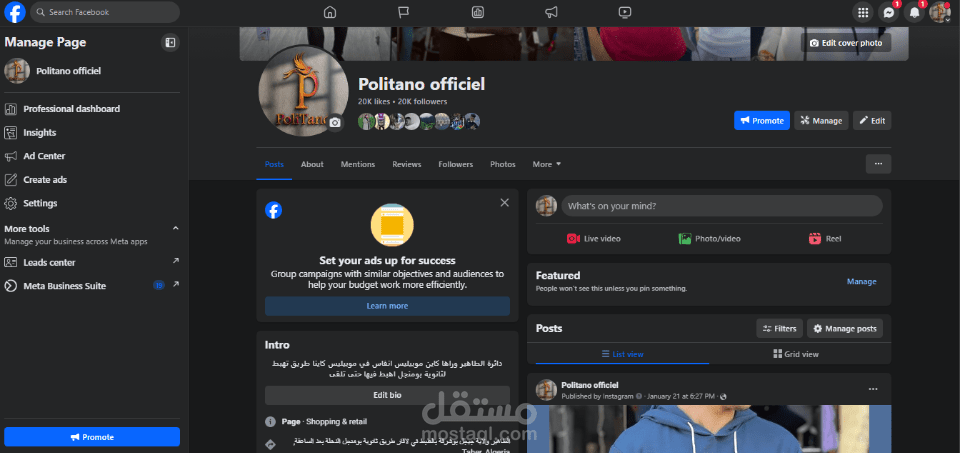Open Insights in the sidebar

click(92, 133)
